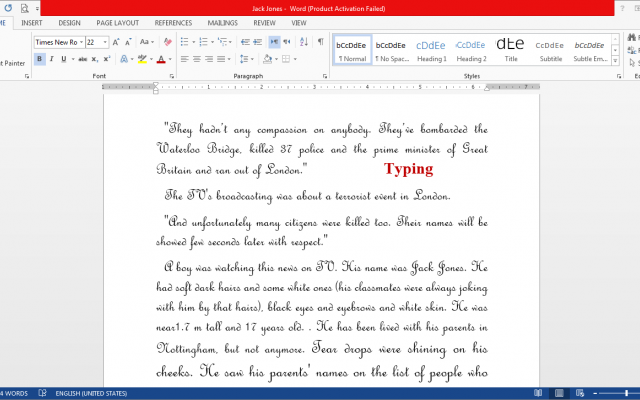The height and width of the screenshot is (400, 640).
Task: Open the PAGE LAYOUT tab
Action: 118,23
